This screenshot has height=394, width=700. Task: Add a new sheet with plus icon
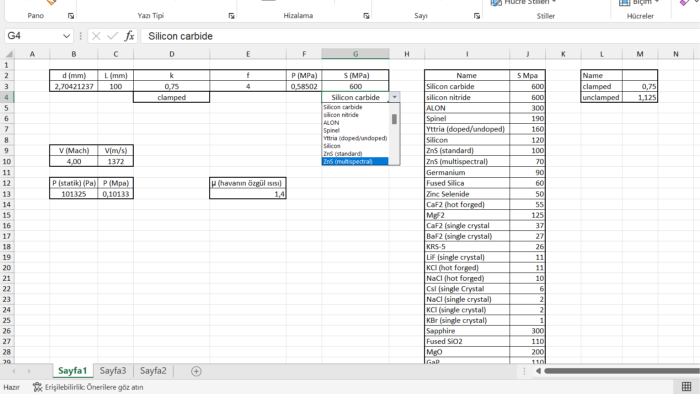point(196,371)
